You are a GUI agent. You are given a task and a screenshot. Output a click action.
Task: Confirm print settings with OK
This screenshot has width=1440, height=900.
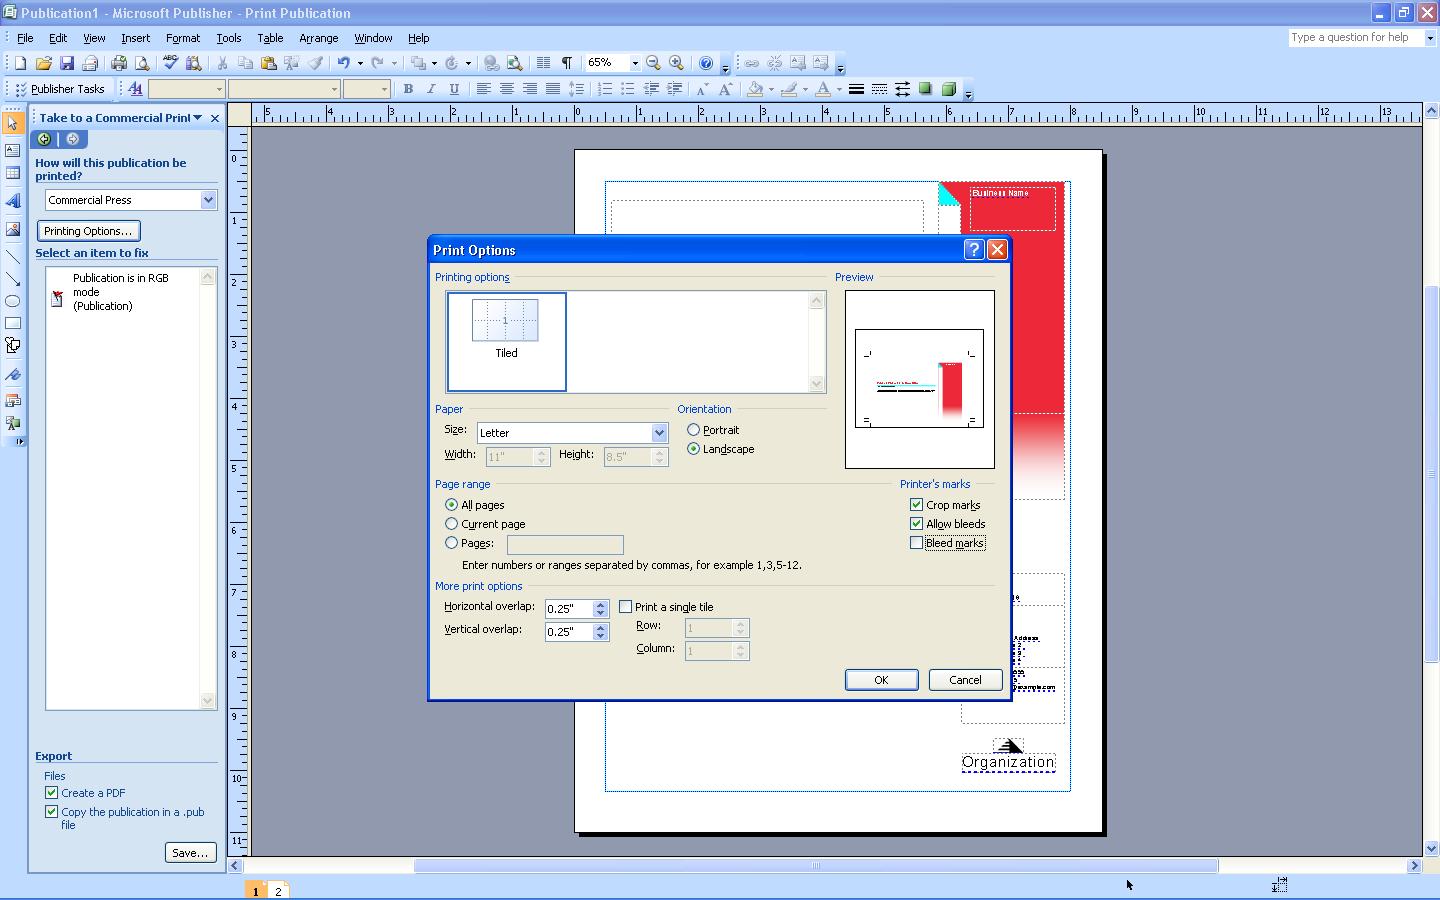pyautogui.click(x=881, y=679)
